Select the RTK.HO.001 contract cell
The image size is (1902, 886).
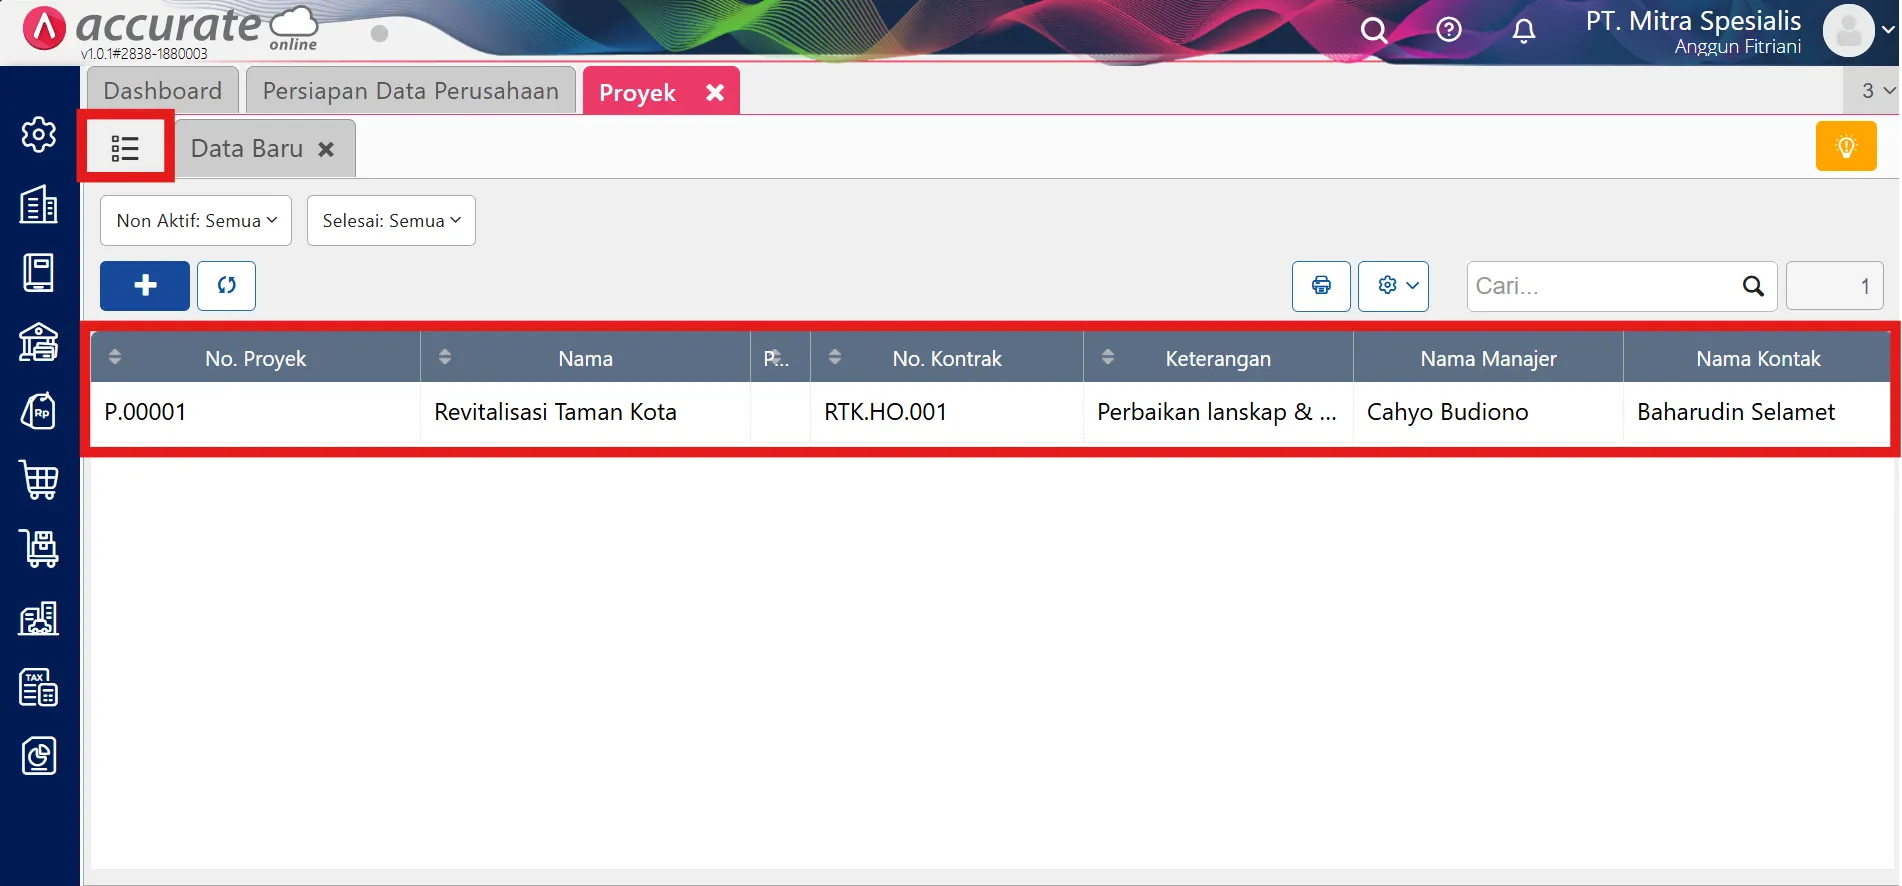coord(947,412)
